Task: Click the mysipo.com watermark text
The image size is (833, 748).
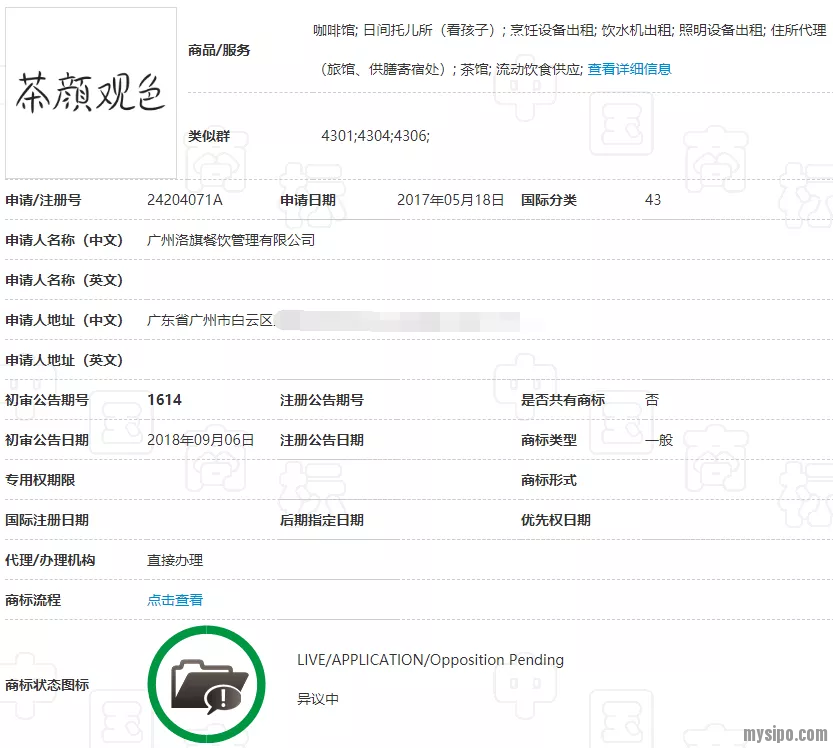Action: point(785,735)
